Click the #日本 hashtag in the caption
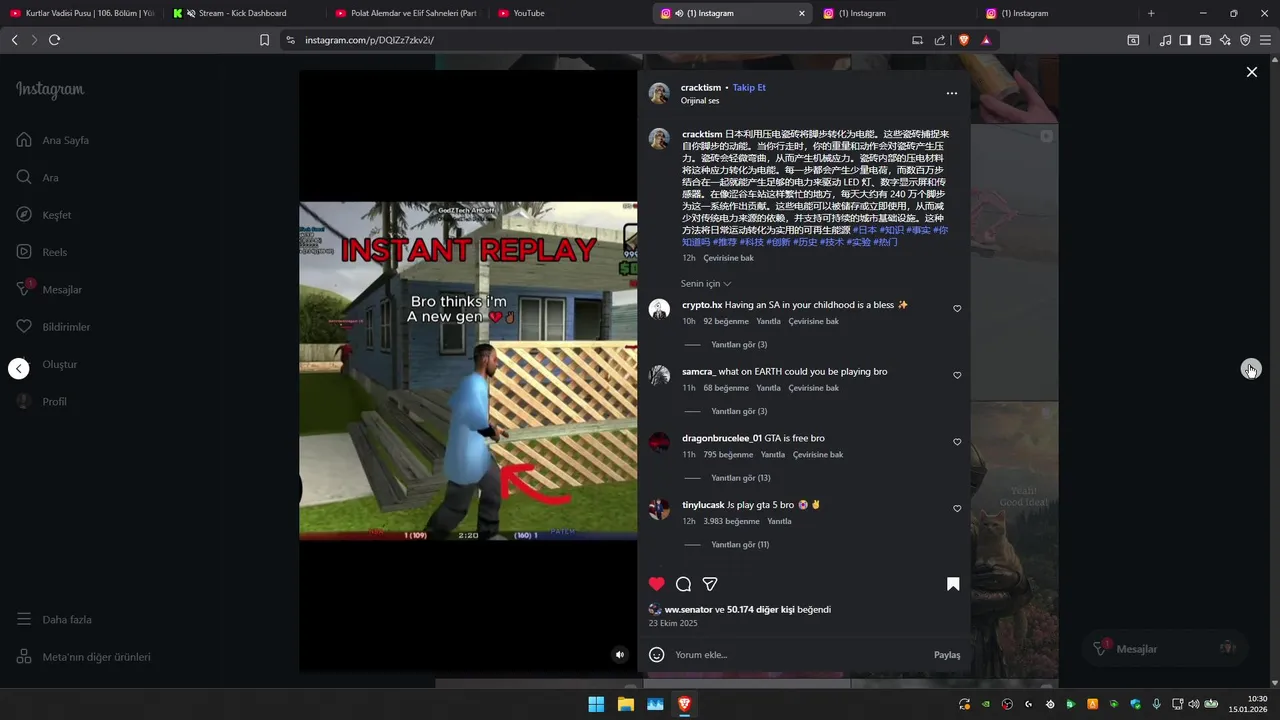Image resolution: width=1280 pixels, height=720 pixels. tap(865, 230)
